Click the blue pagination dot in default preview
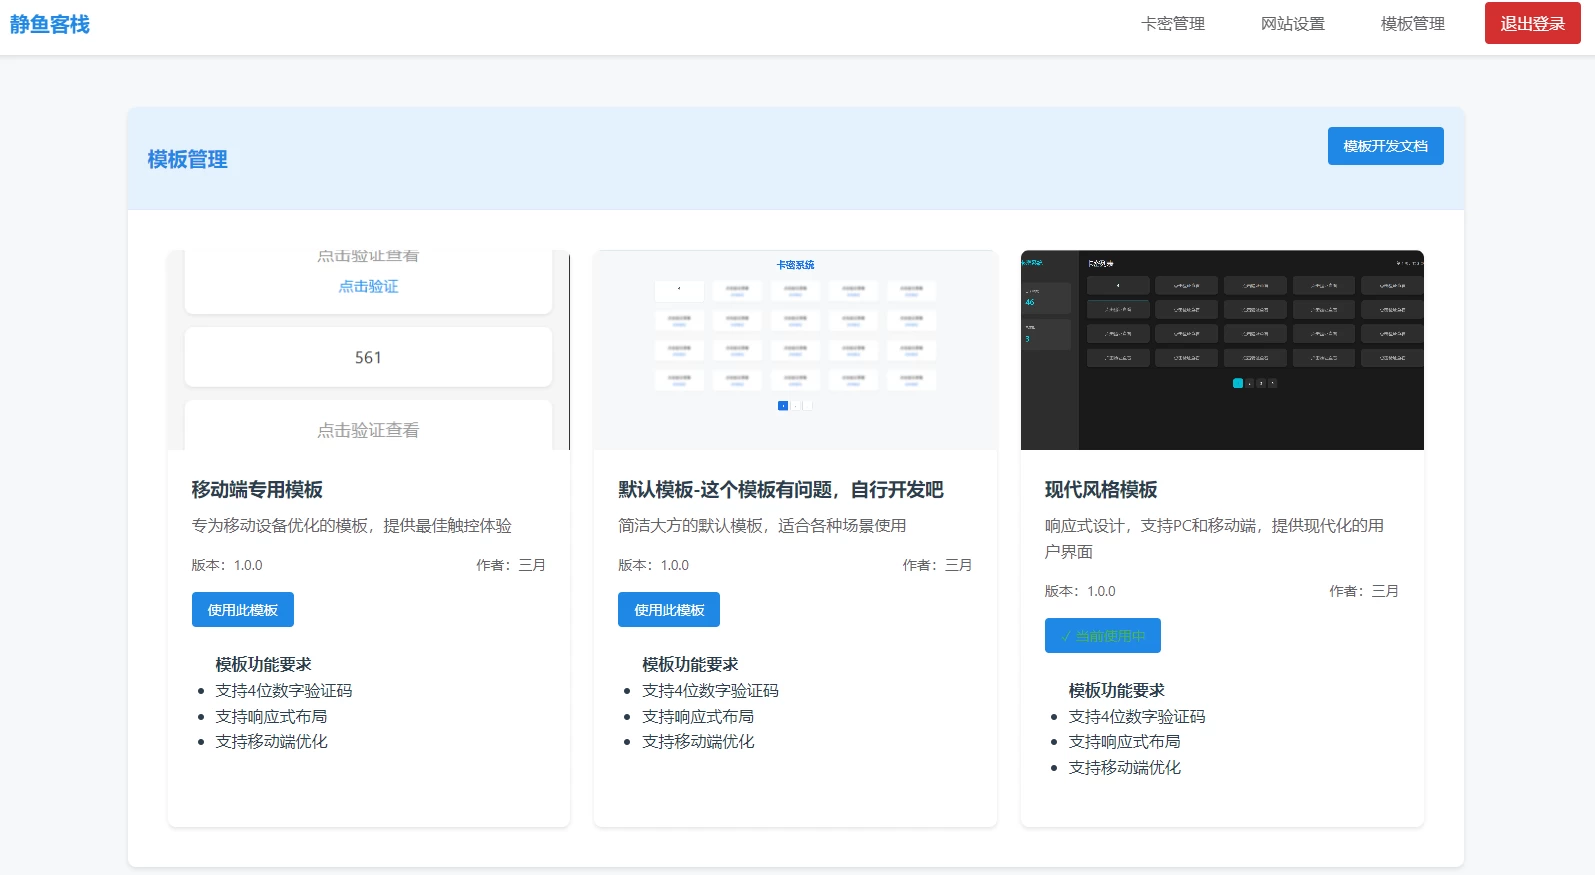Viewport: 1595px width, 875px height. click(782, 406)
